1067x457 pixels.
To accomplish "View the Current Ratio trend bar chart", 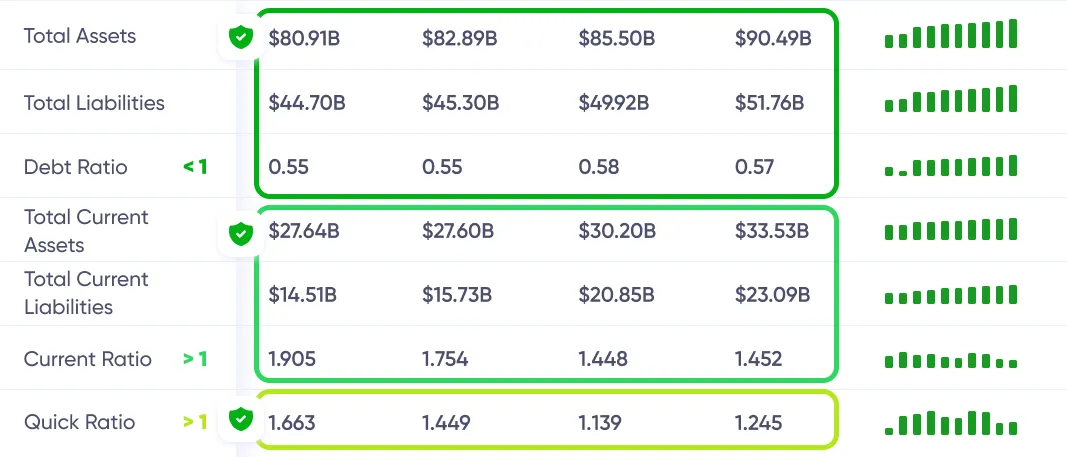I will [x=950, y=359].
